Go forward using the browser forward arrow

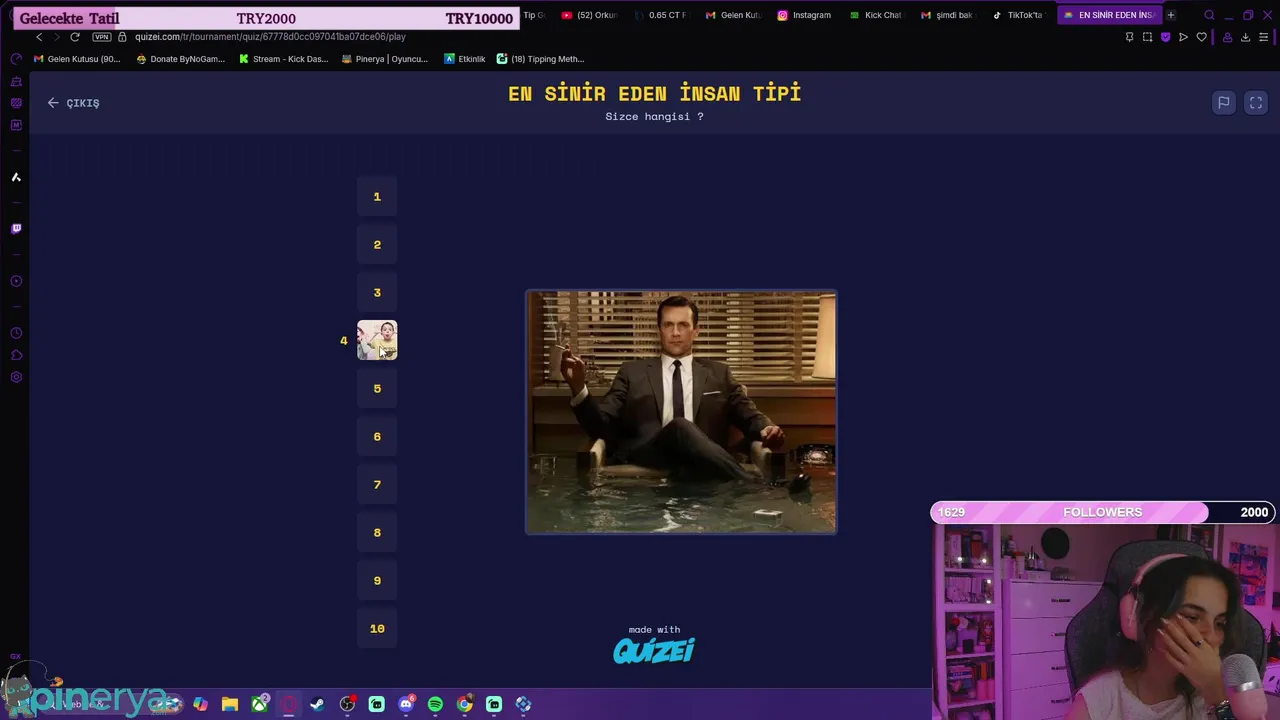pyautogui.click(x=56, y=37)
